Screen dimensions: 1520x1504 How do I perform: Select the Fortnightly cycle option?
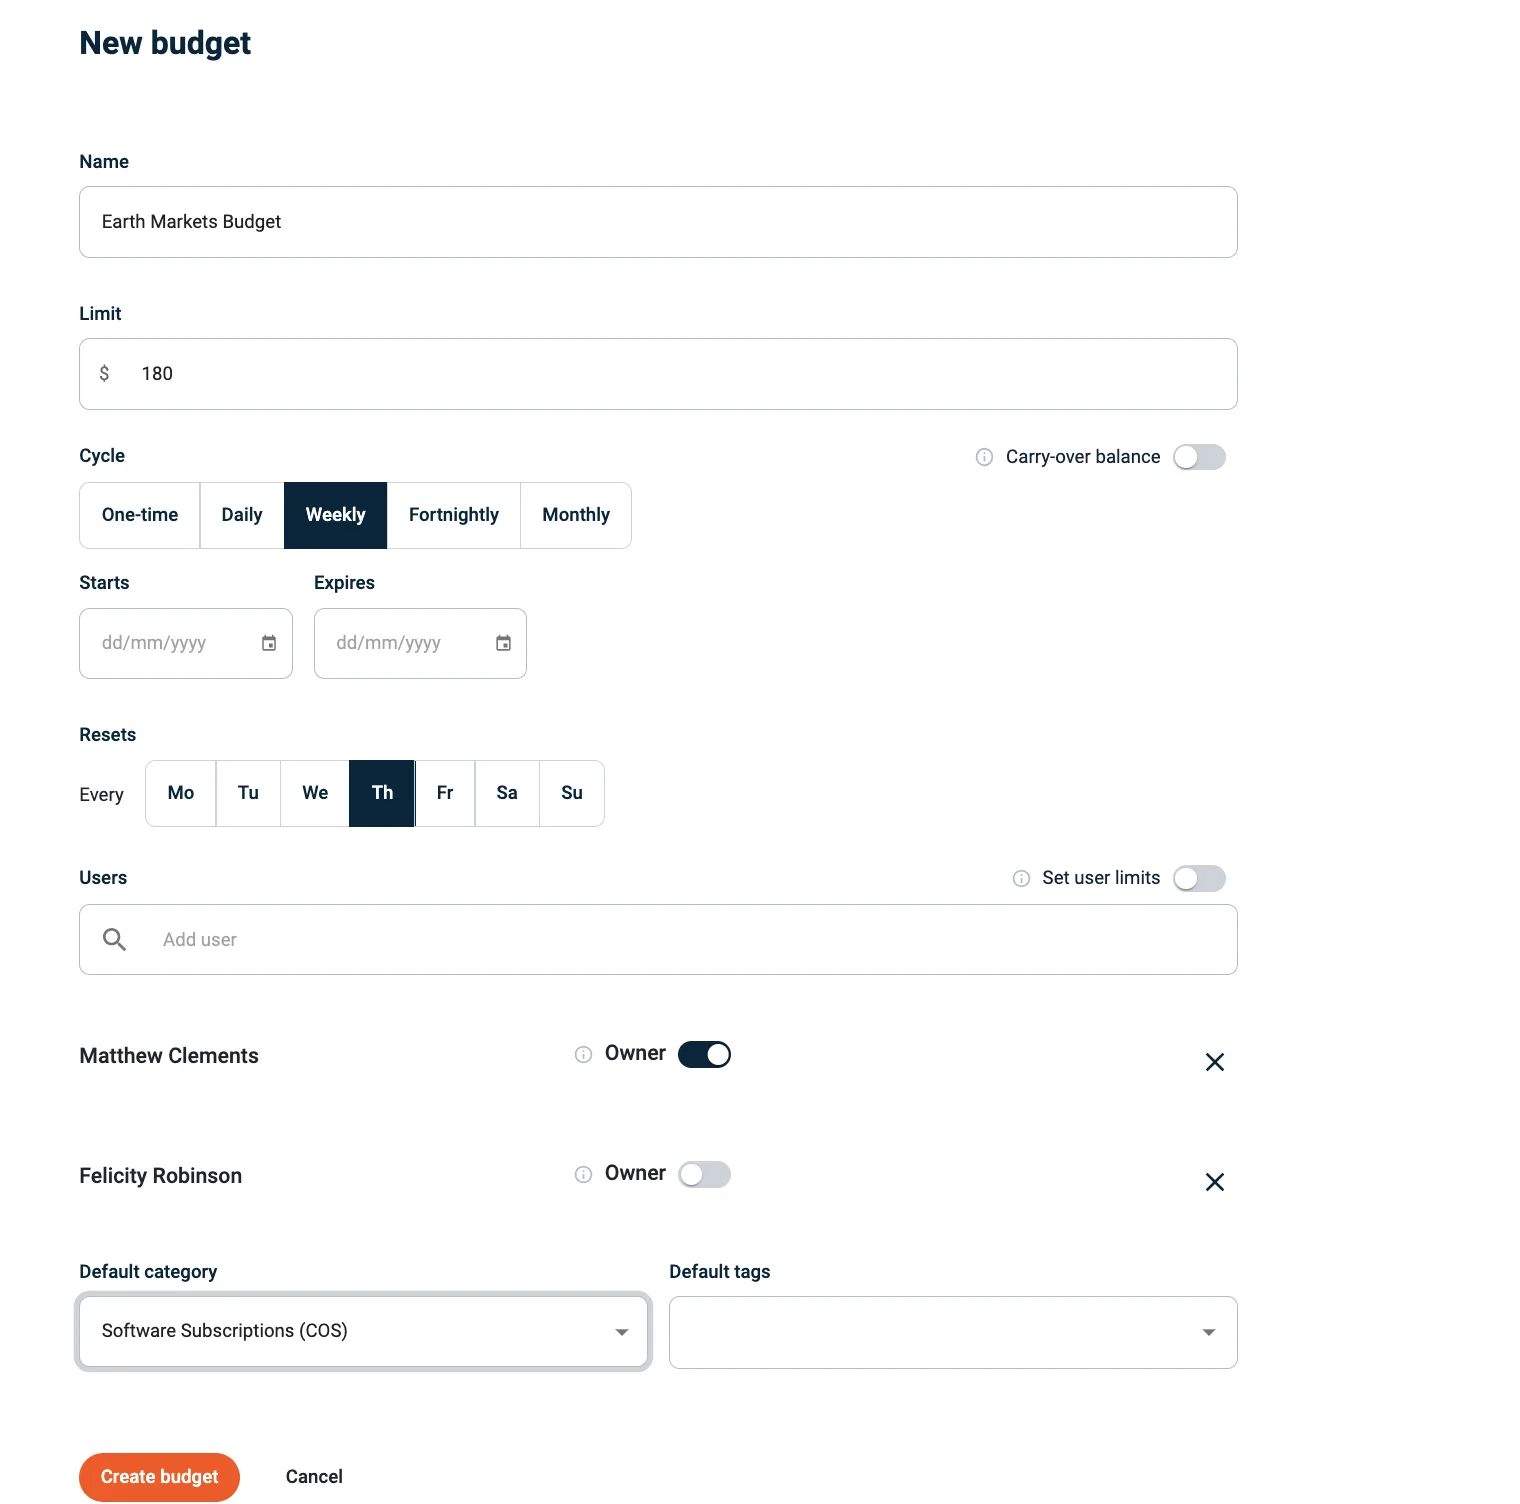tap(453, 515)
